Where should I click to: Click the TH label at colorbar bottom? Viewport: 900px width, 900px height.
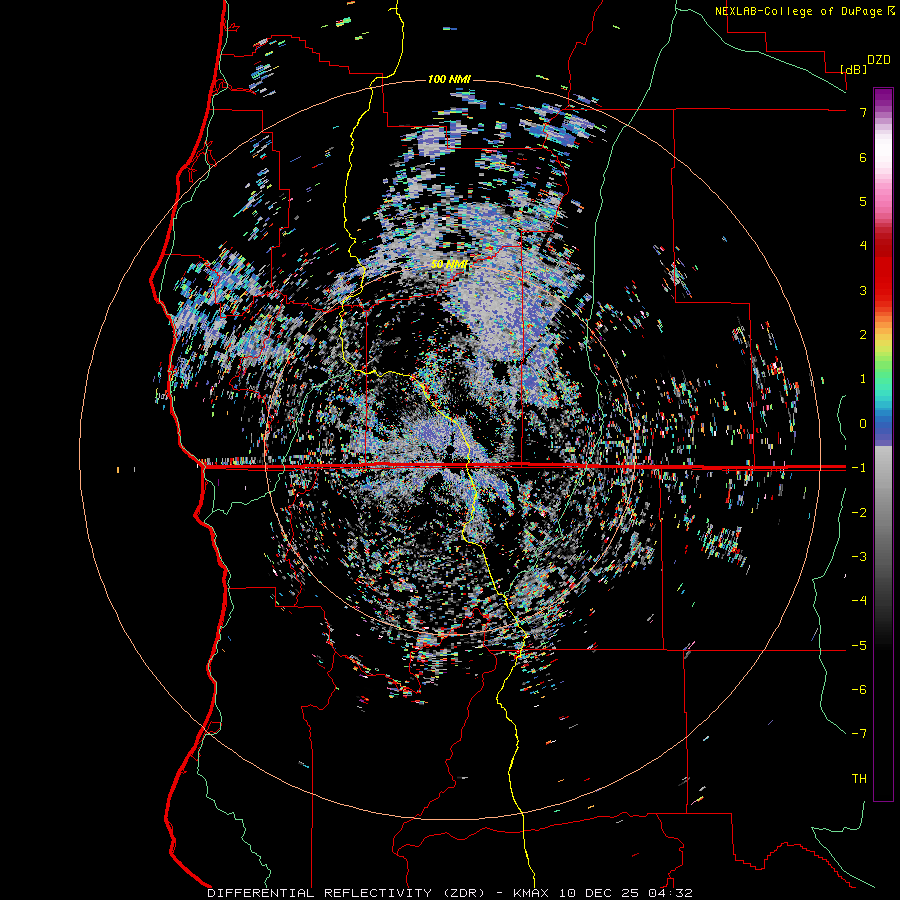[859, 779]
